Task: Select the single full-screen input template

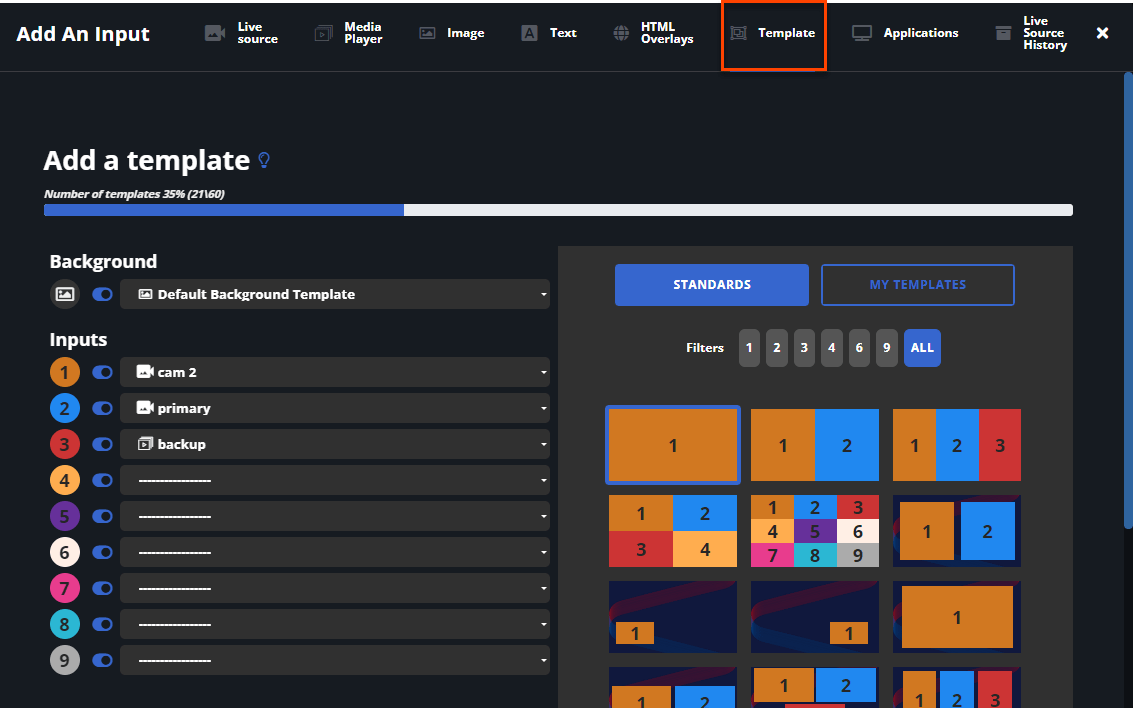Action: coord(673,445)
